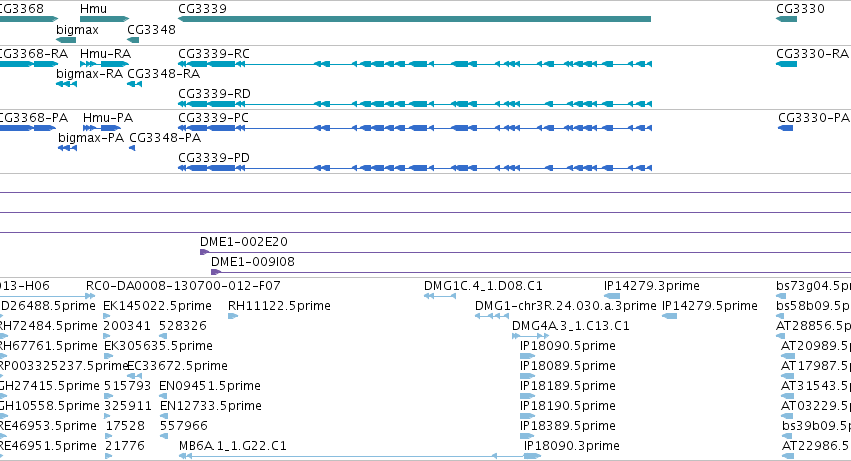Click the long CG3339 gene span bar

[415, 19]
